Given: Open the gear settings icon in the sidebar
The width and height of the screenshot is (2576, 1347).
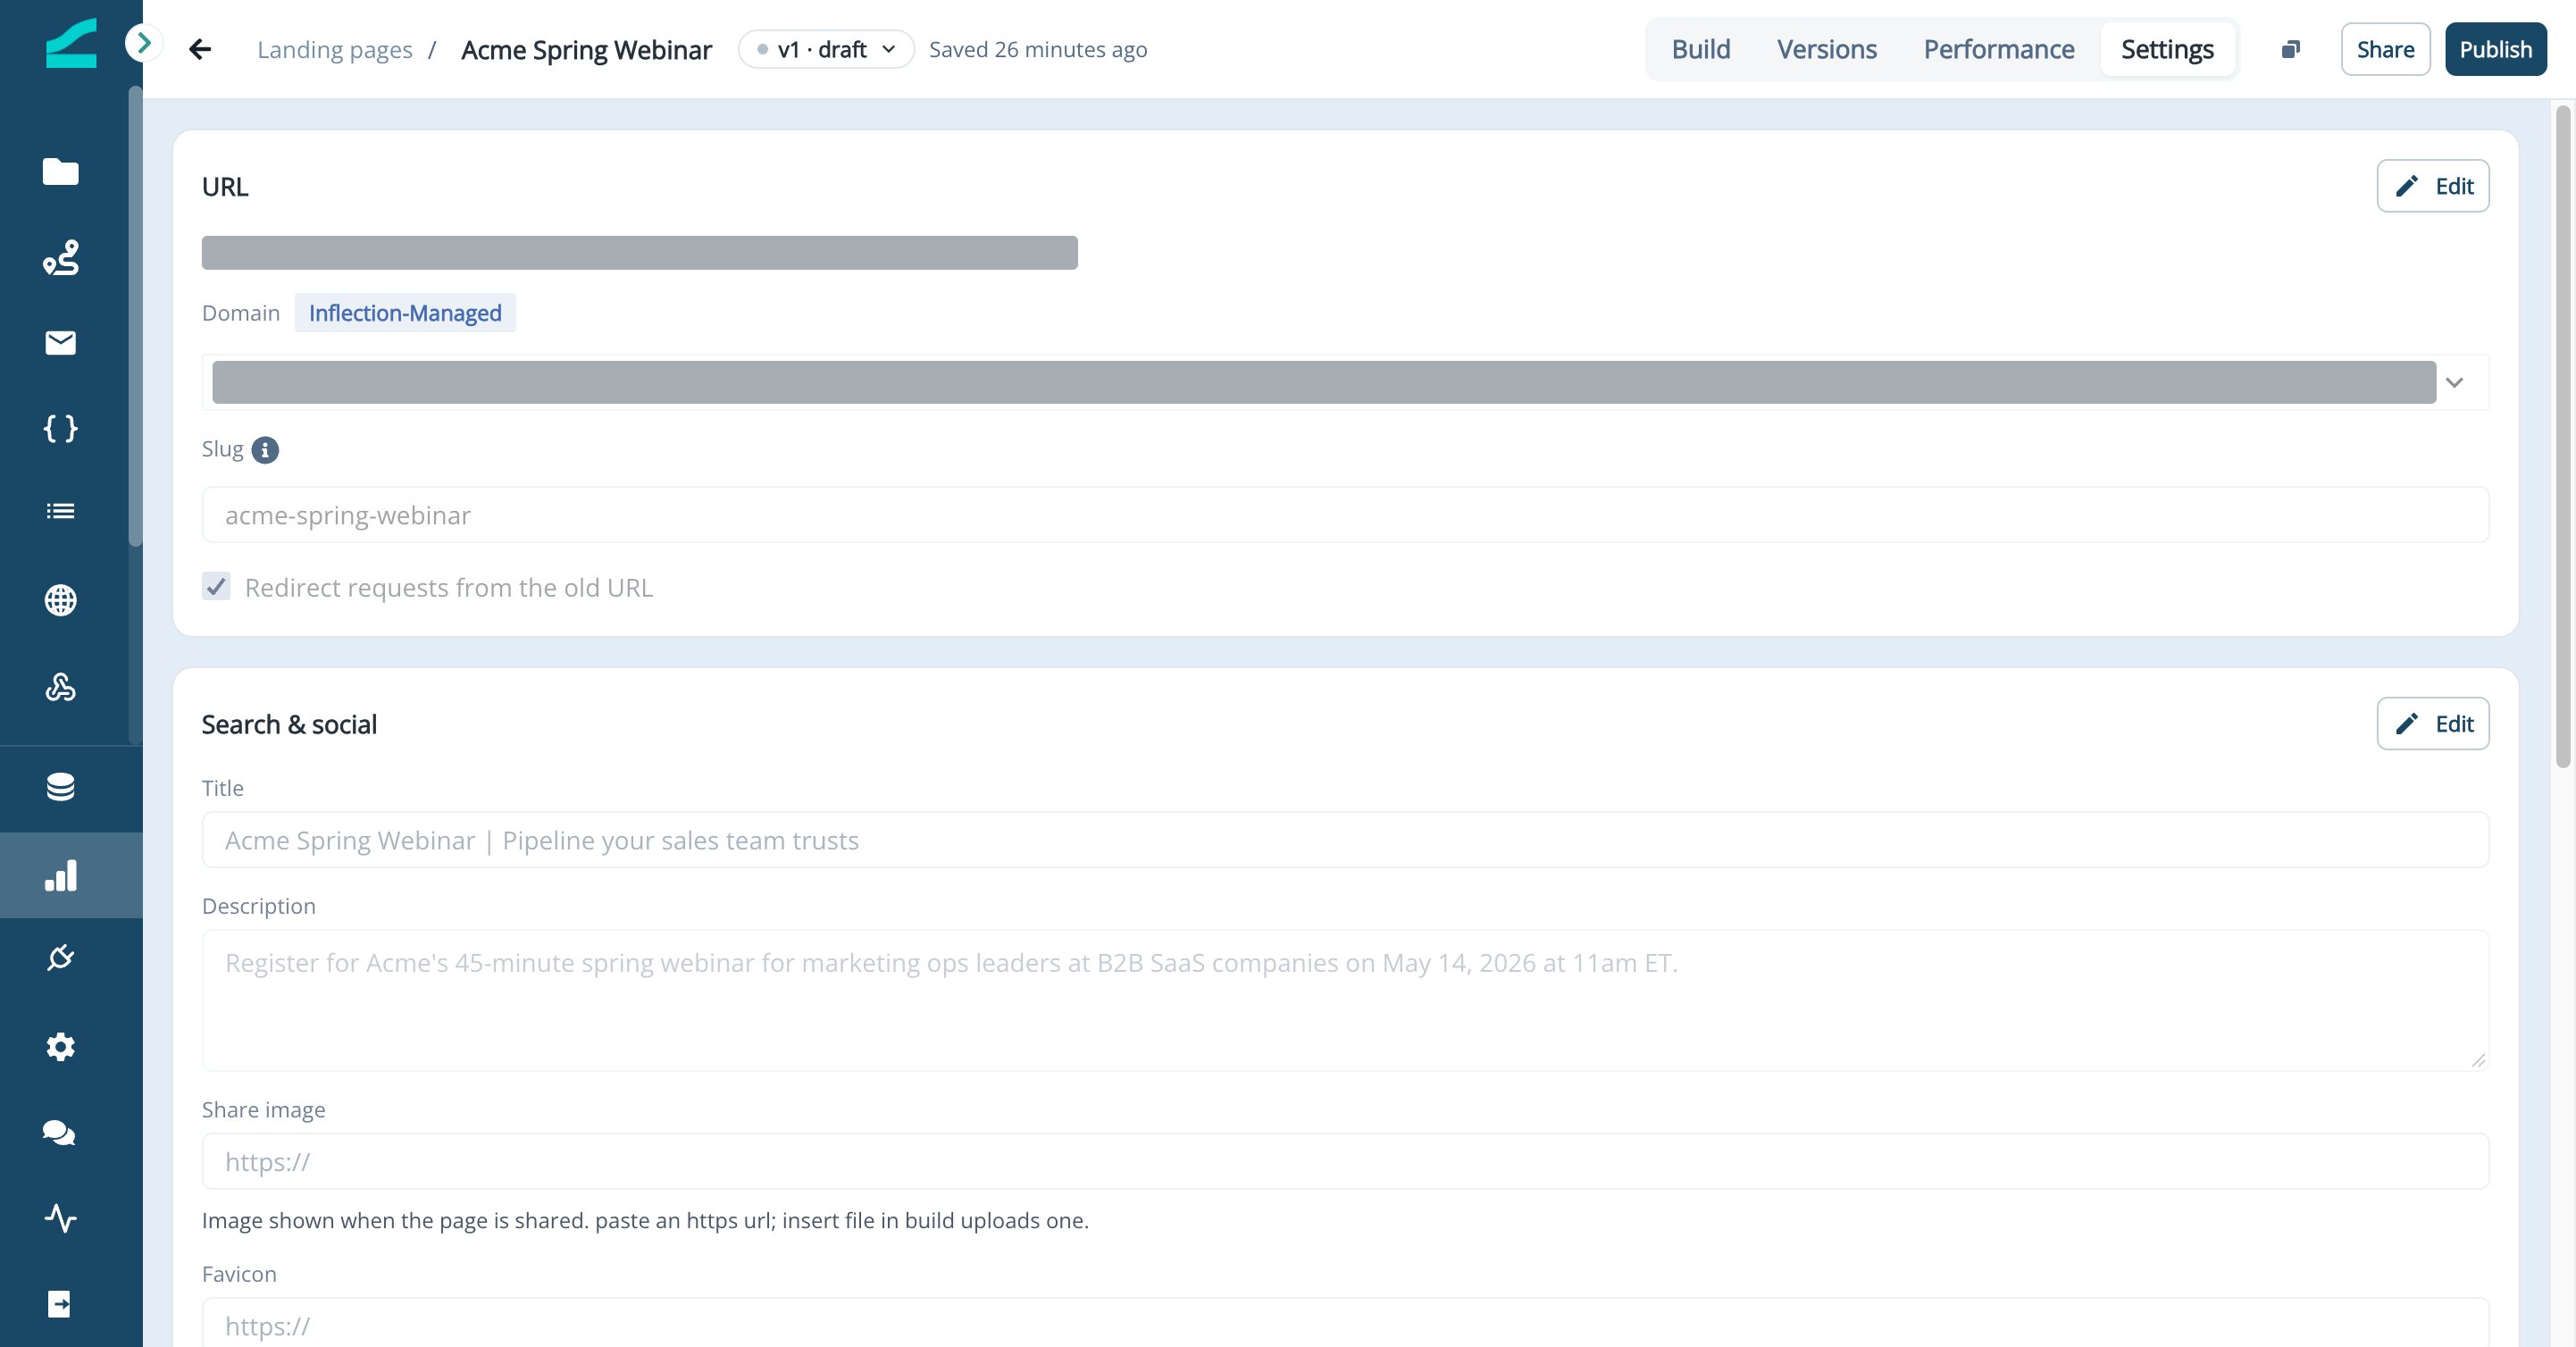Looking at the screenshot, I should 60,1047.
